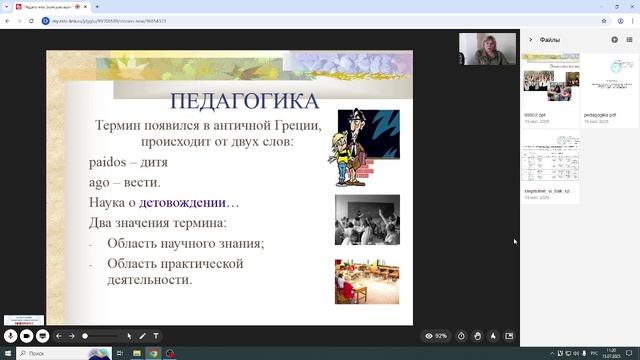Click the Chrome taskbar icon
This screenshot has width=640, height=360.
[x=153, y=353]
